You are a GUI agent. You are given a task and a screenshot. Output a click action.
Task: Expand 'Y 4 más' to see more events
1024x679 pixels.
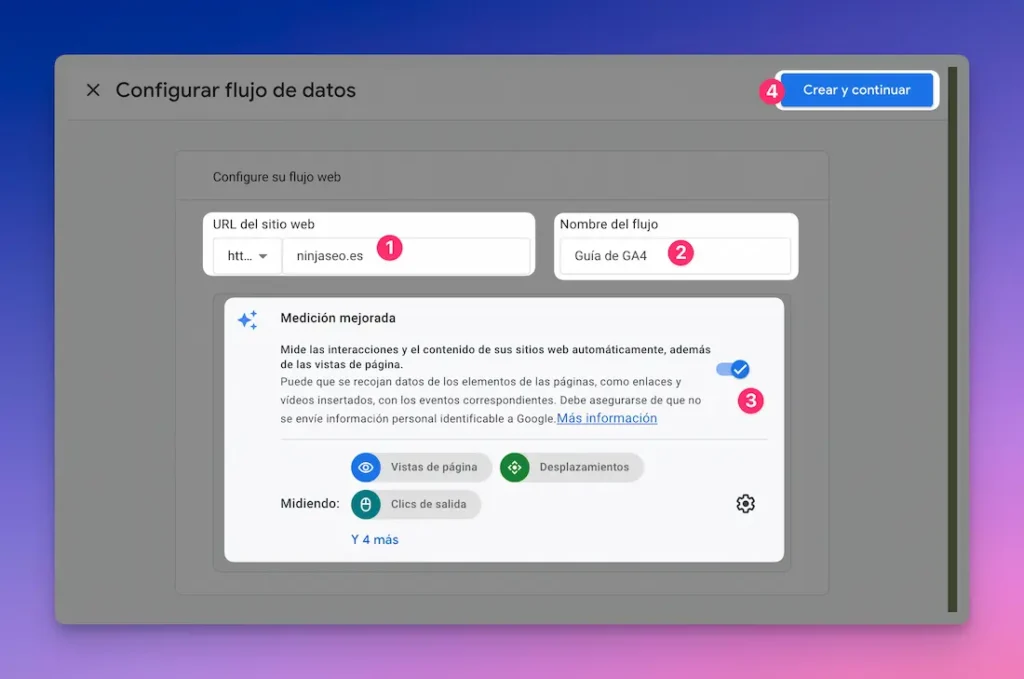(374, 538)
